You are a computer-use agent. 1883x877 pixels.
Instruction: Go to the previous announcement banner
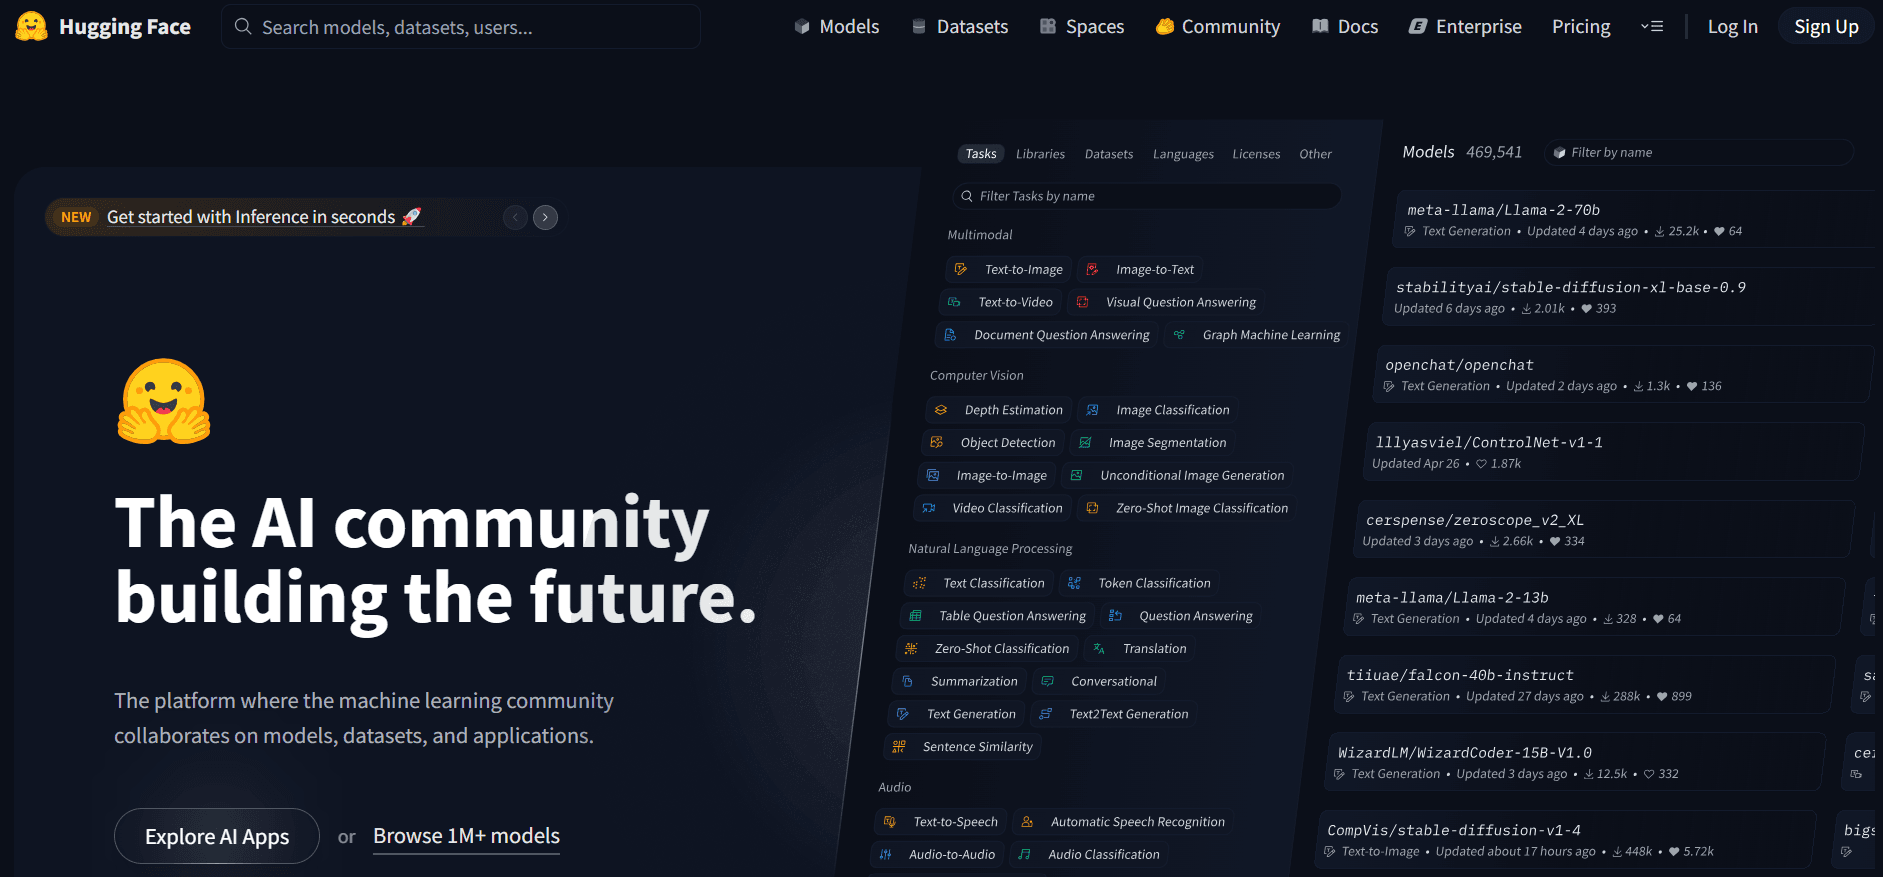(515, 217)
